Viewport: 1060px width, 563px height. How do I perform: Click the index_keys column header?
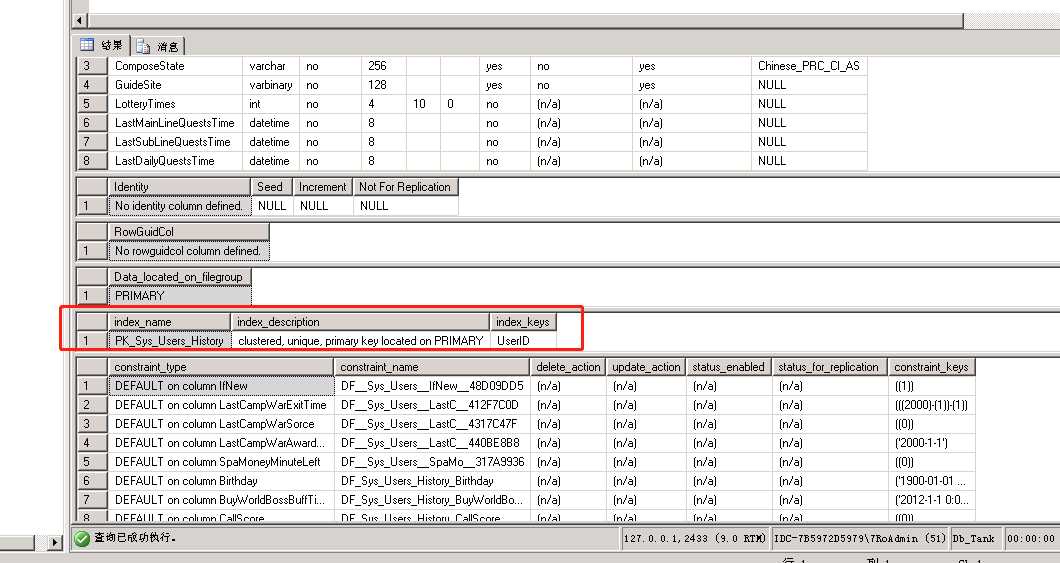coord(523,322)
